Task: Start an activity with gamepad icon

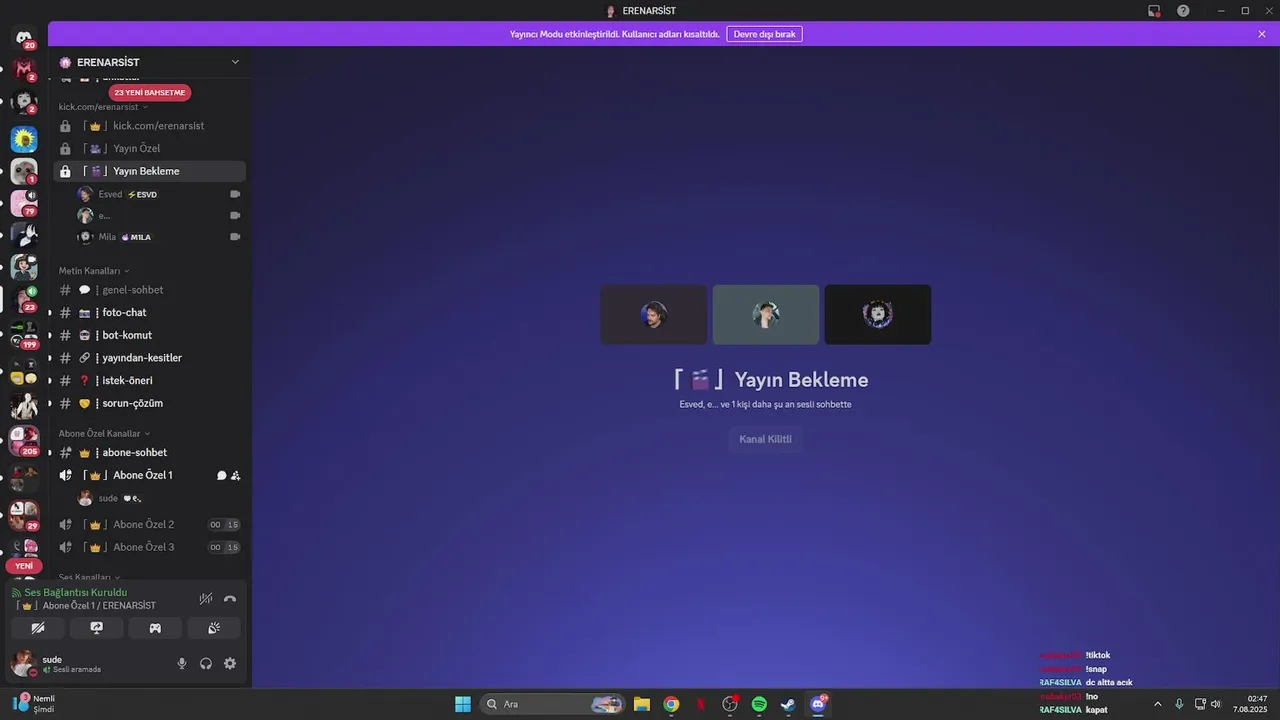Action: (x=155, y=628)
